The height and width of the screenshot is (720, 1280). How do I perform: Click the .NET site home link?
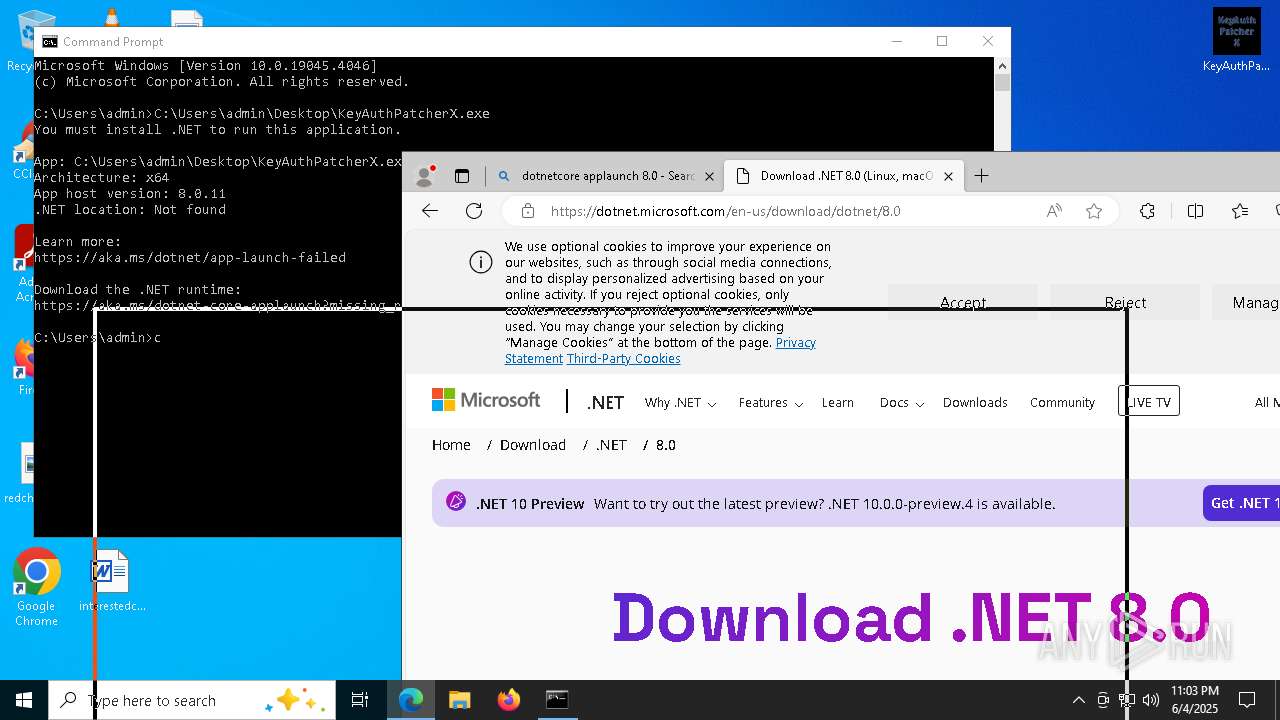pyautogui.click(x=605, y=402)
